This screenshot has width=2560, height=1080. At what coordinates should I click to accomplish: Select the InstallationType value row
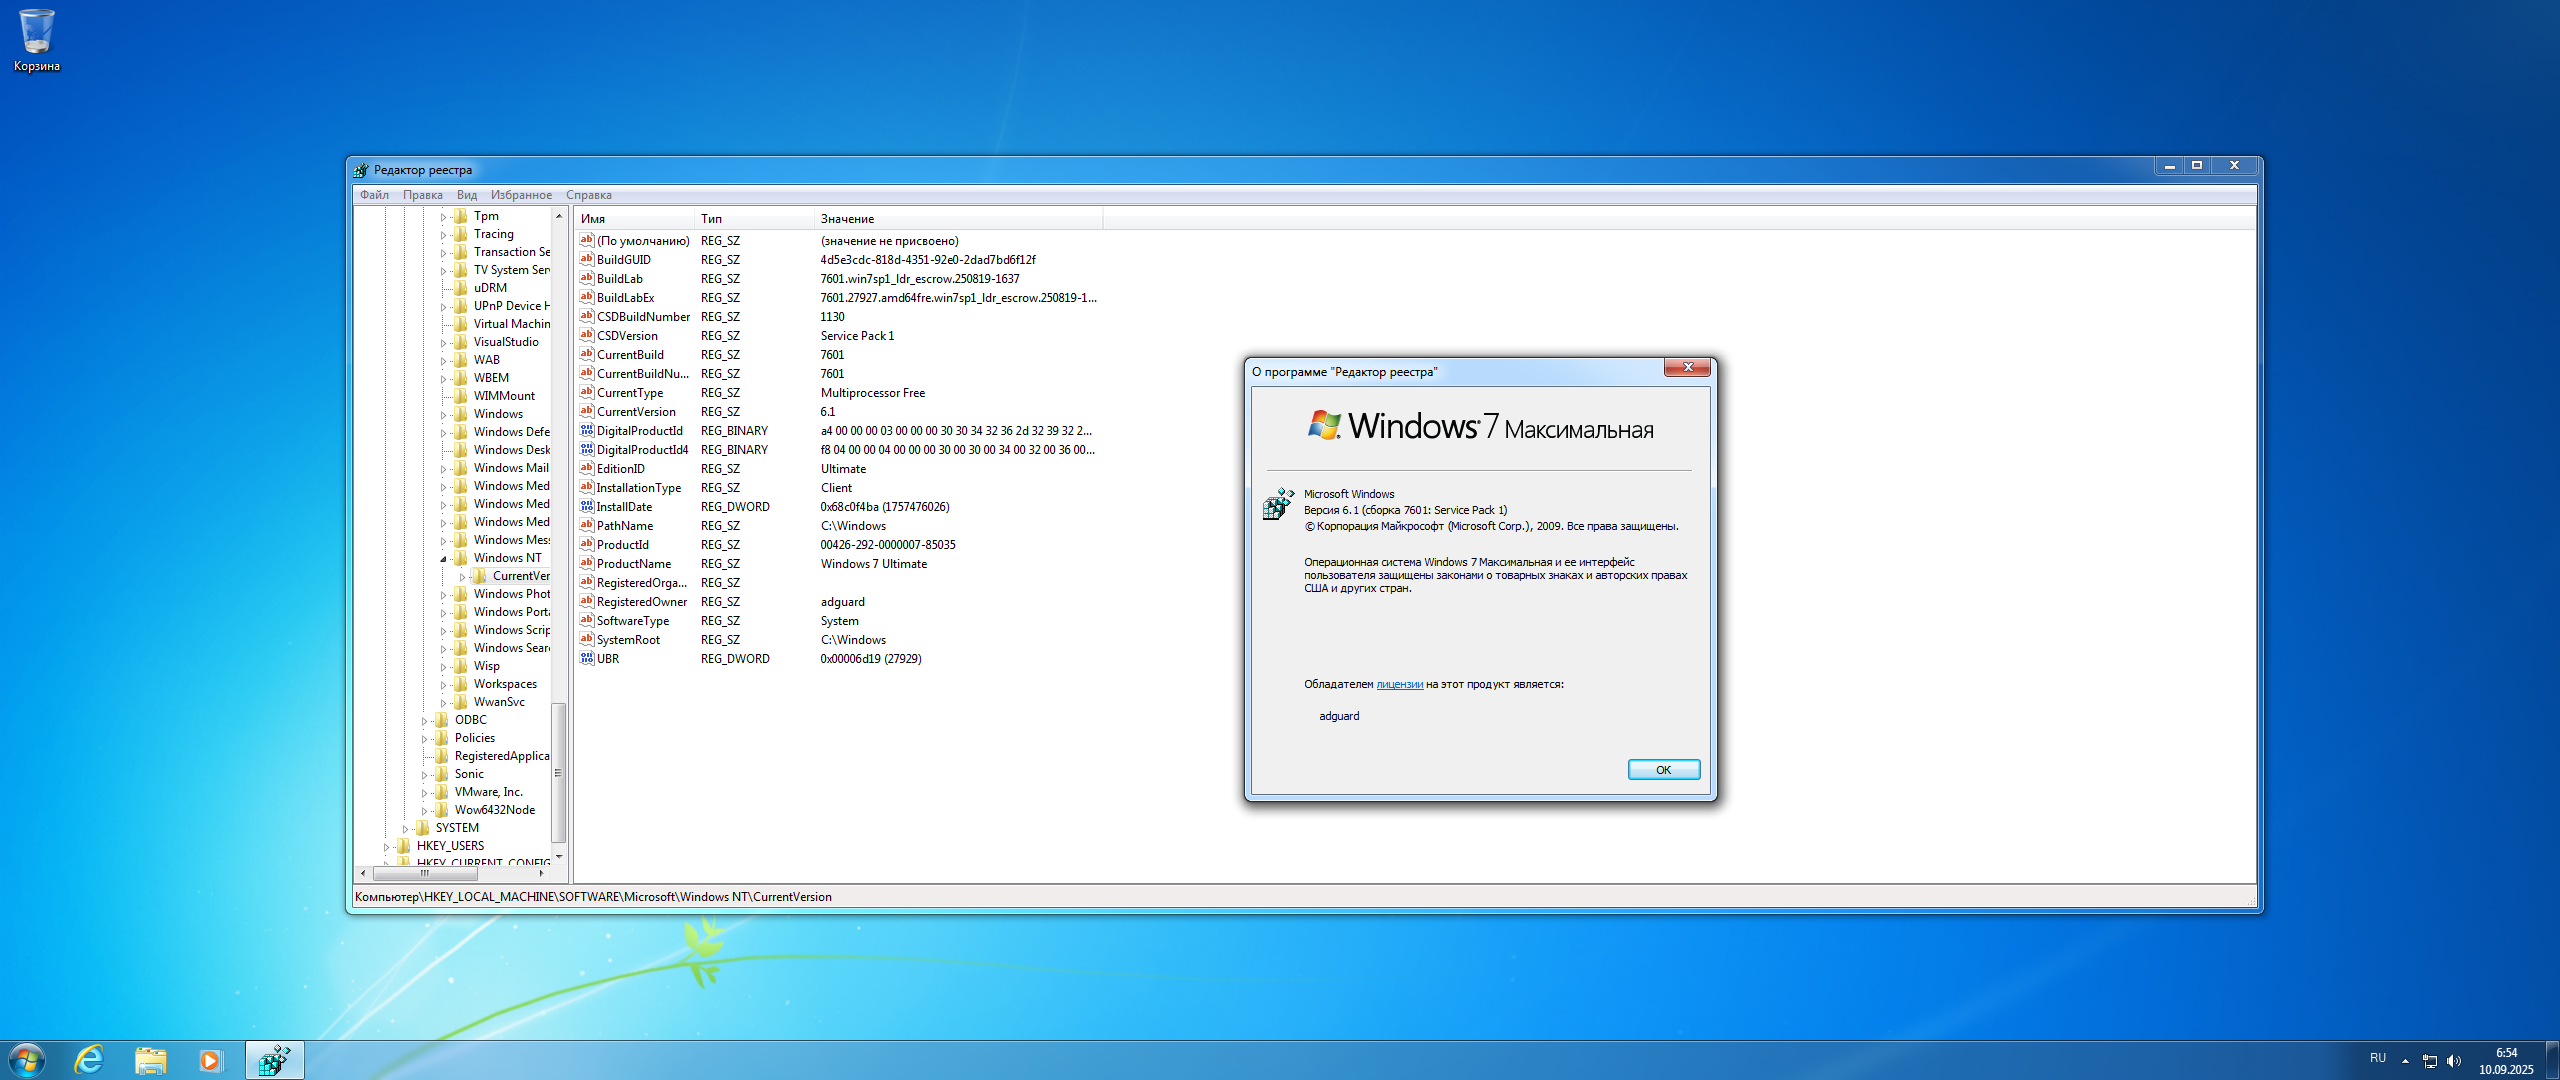pos(840,487)
